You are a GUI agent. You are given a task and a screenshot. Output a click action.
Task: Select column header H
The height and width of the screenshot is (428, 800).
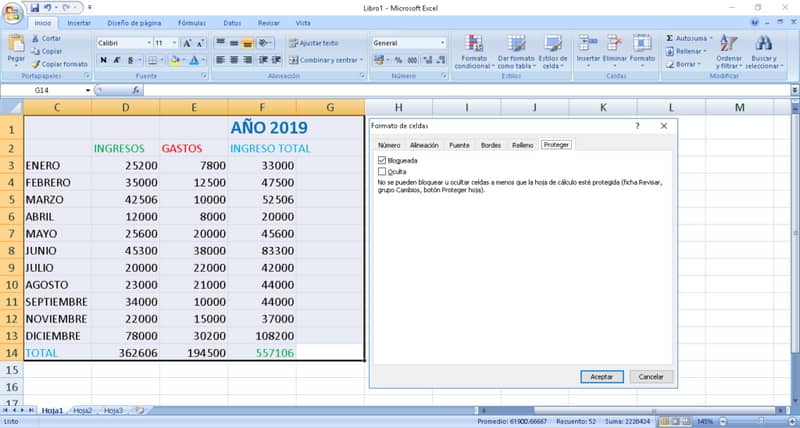click(398, 107)
